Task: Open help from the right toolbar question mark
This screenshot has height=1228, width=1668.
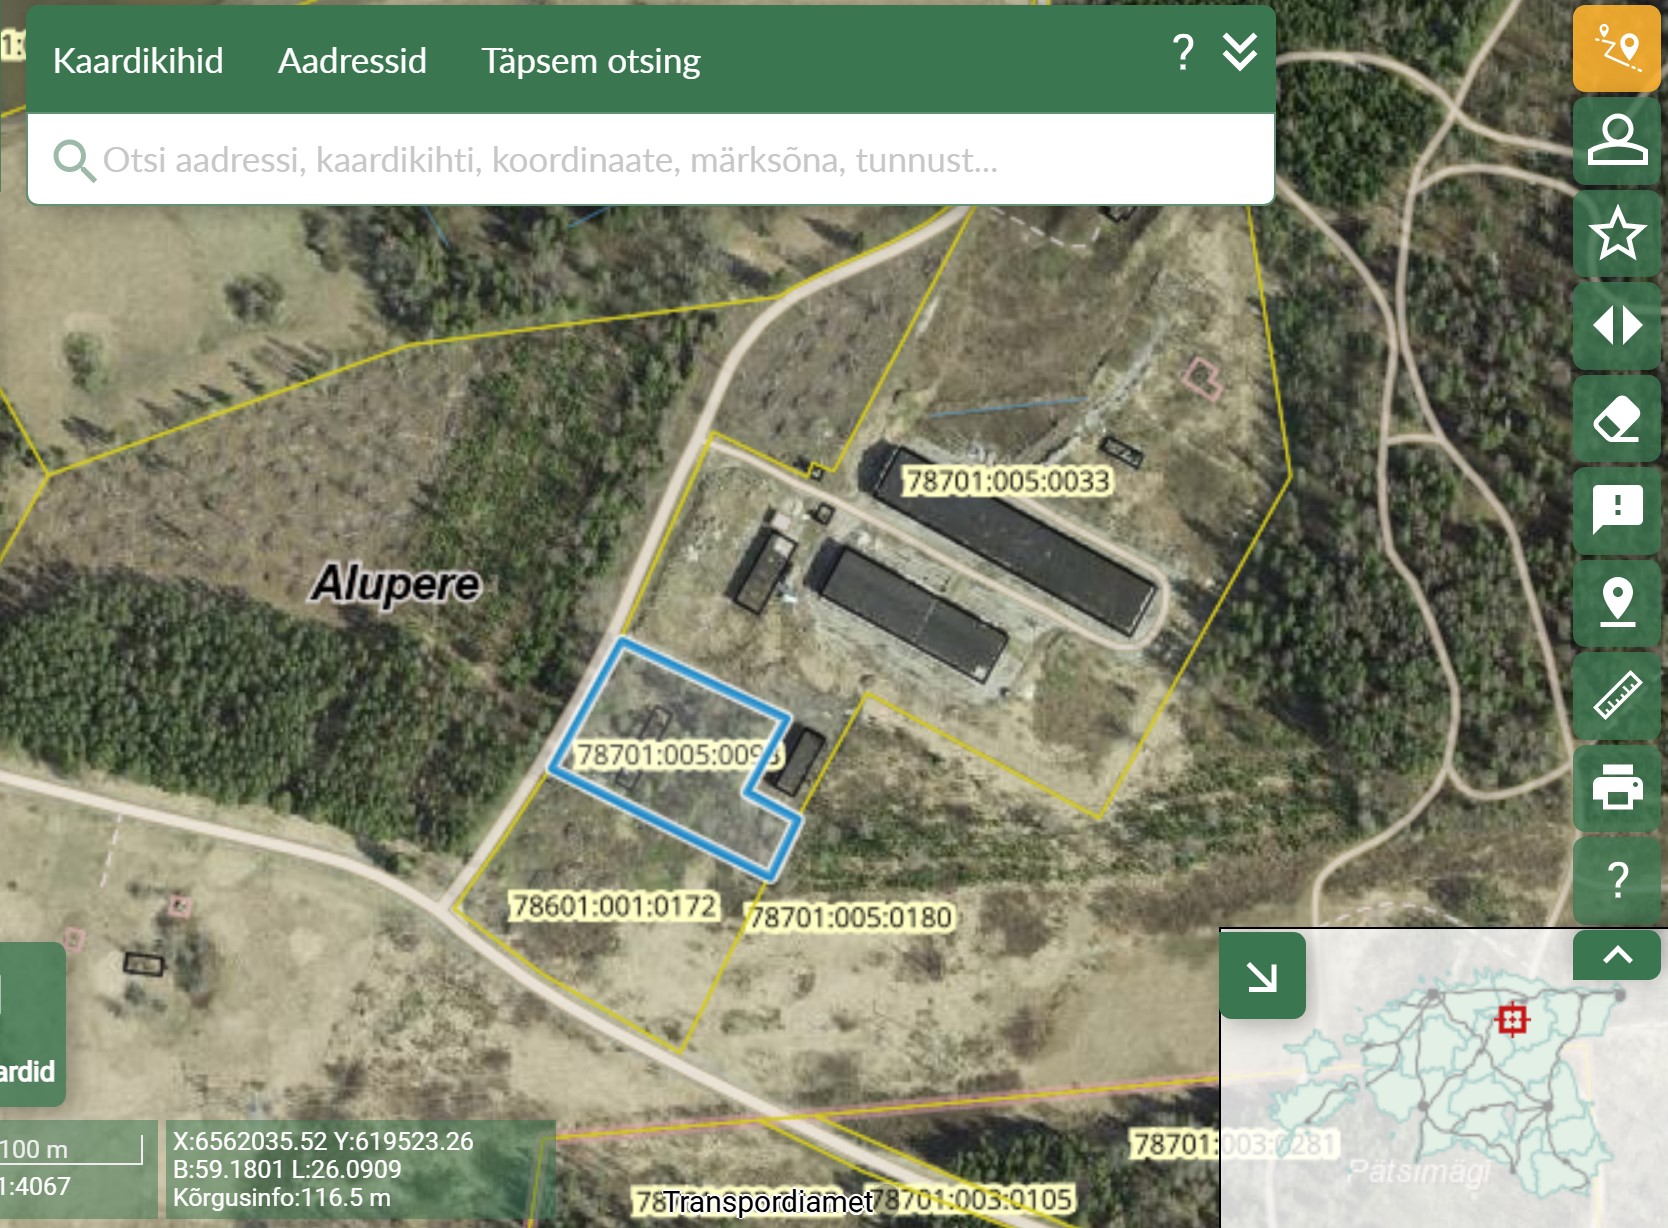Action: pos(1616,880)
